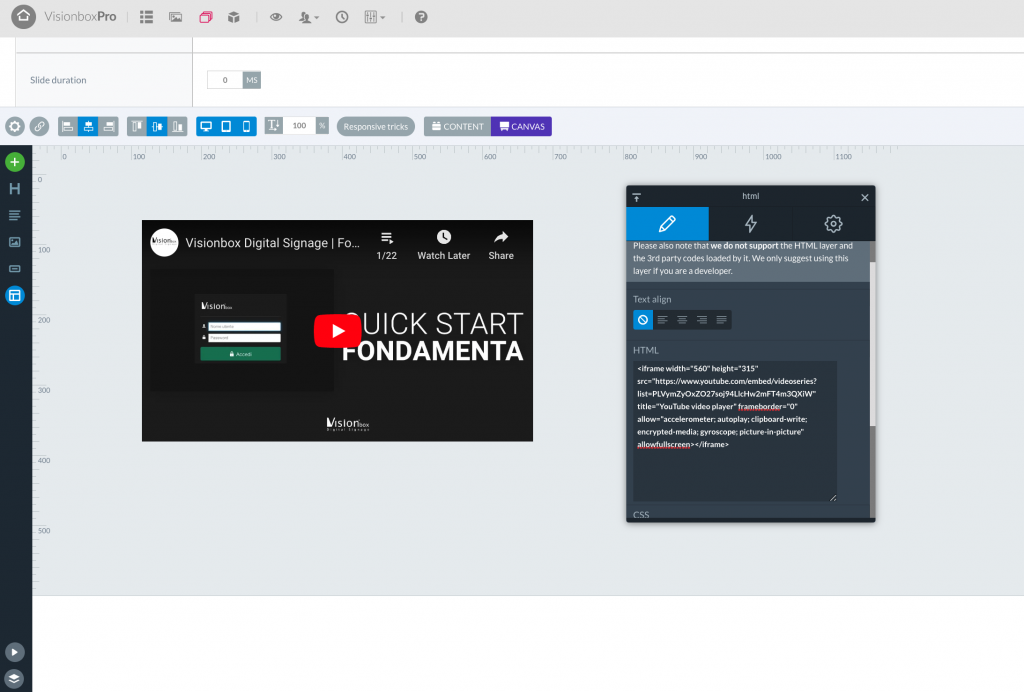Play the YouTube video on canvas
This screenshot has width=1024, height=692.
click(338, 331)
